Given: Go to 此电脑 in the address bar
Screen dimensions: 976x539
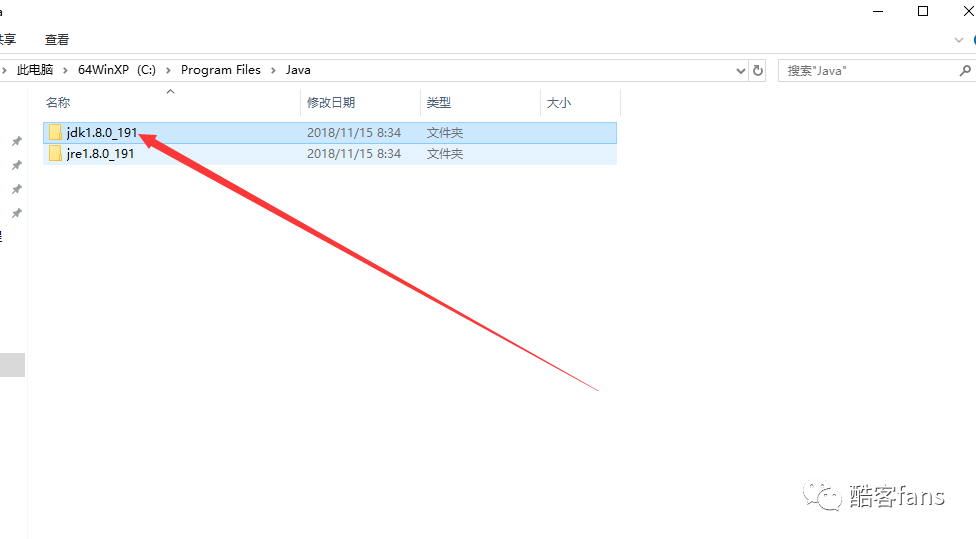Looking at the screenshot, I should [x=35, y=70].
